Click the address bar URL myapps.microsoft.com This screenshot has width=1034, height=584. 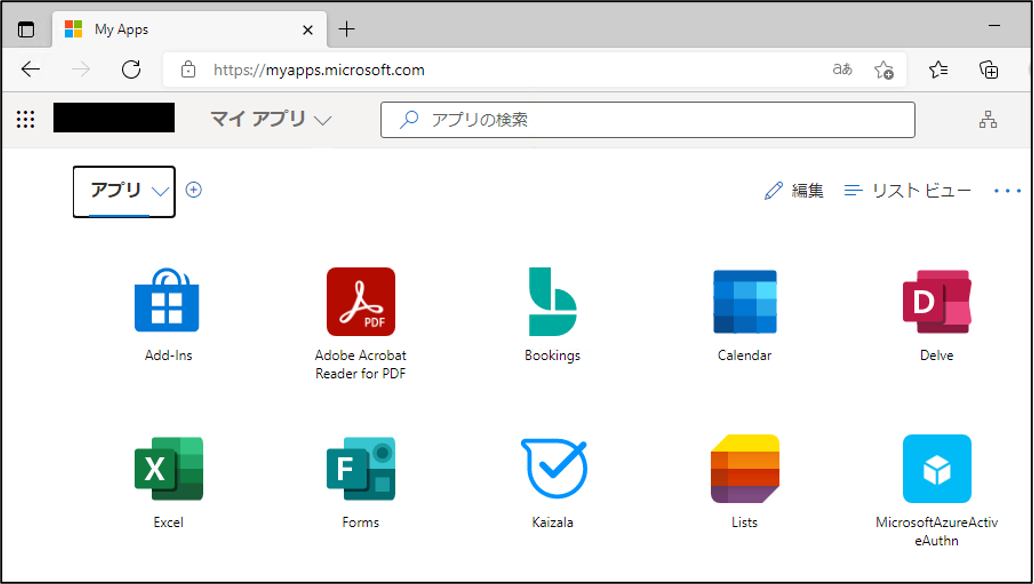tap(319, 70)
